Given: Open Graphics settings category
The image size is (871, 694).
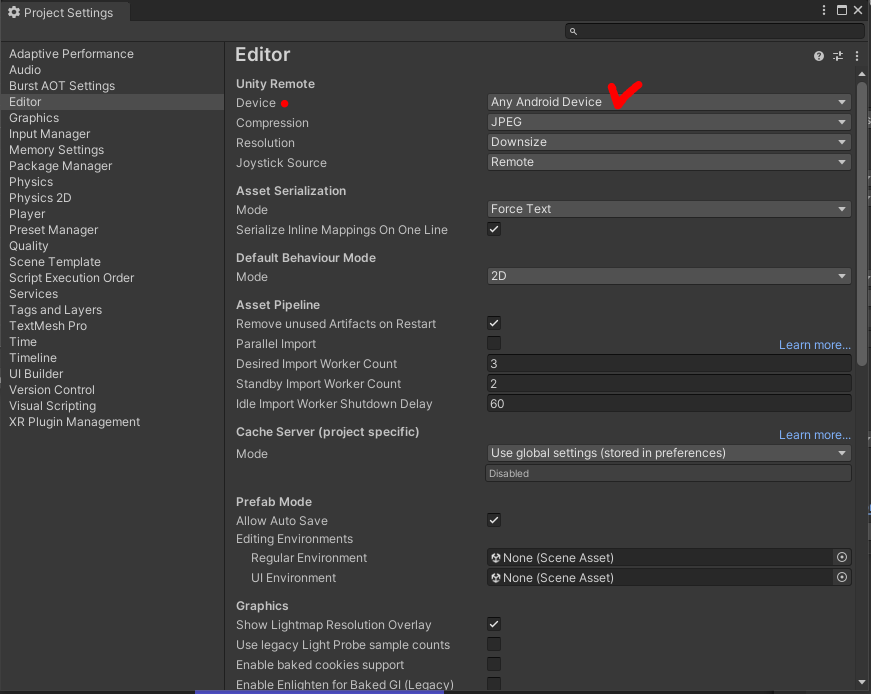Looking at the screenshot, I should pos(34,118).
